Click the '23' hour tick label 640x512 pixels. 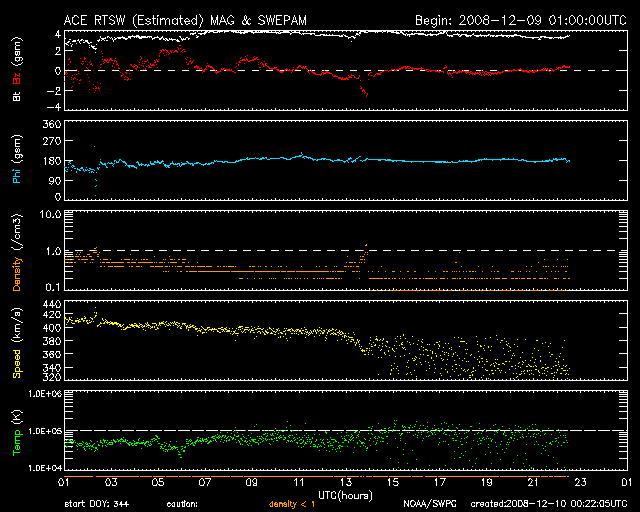(580, 483)
